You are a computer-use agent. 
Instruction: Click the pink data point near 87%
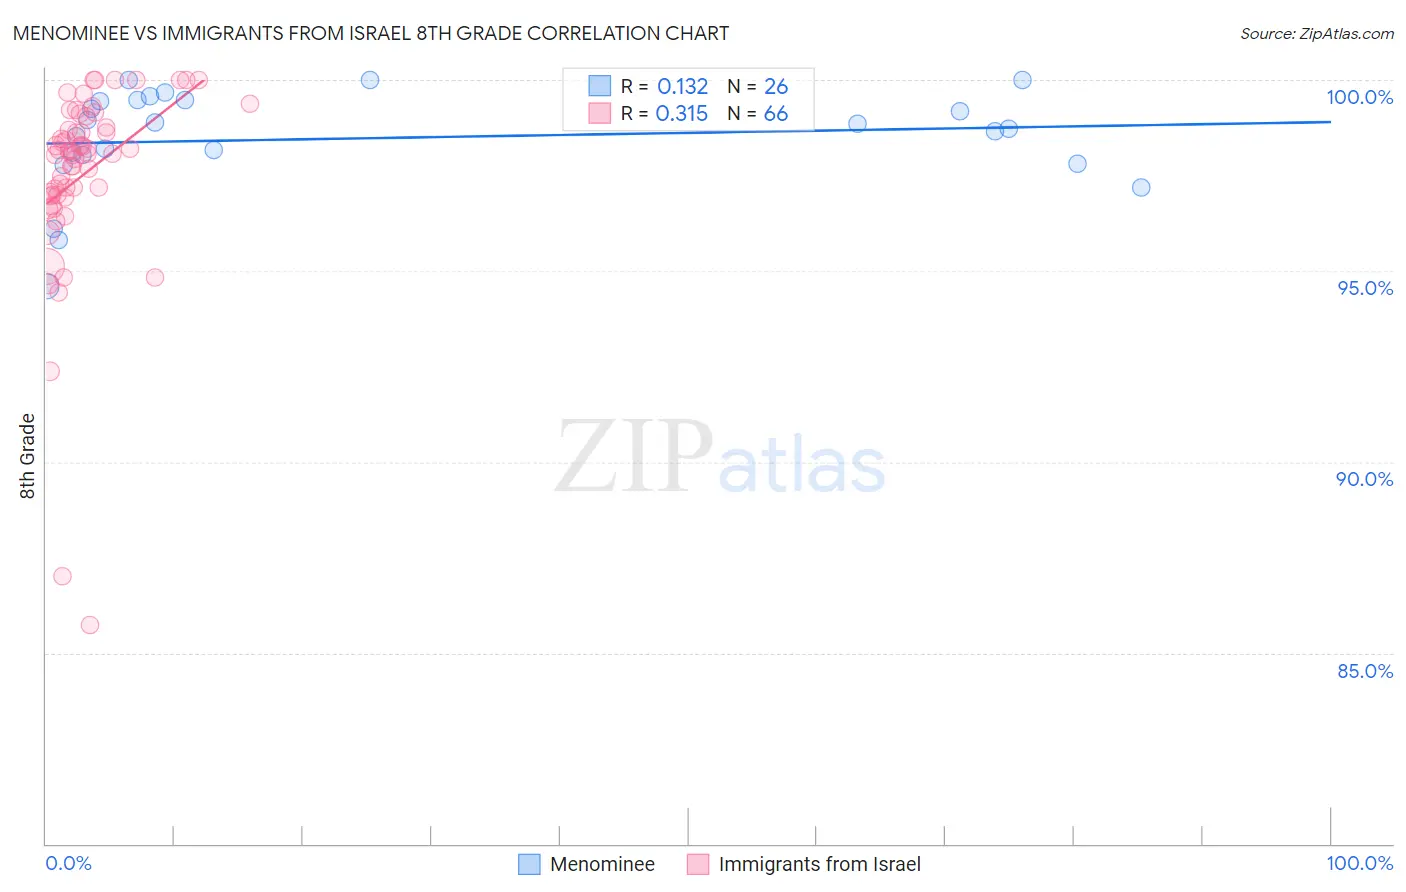(x=62, y=576)
